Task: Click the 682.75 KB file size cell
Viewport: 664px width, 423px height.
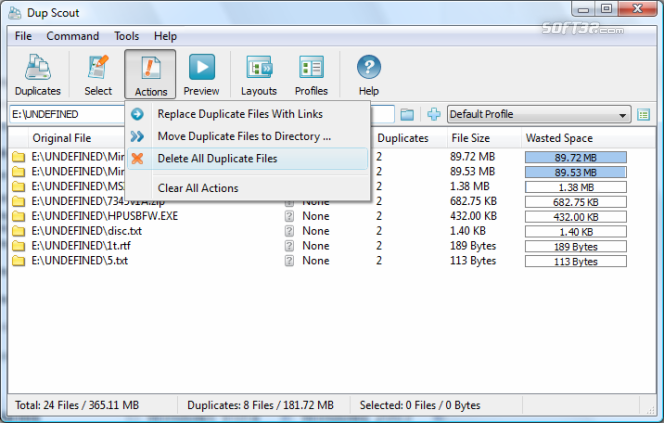Action: (x=473, y=201)
